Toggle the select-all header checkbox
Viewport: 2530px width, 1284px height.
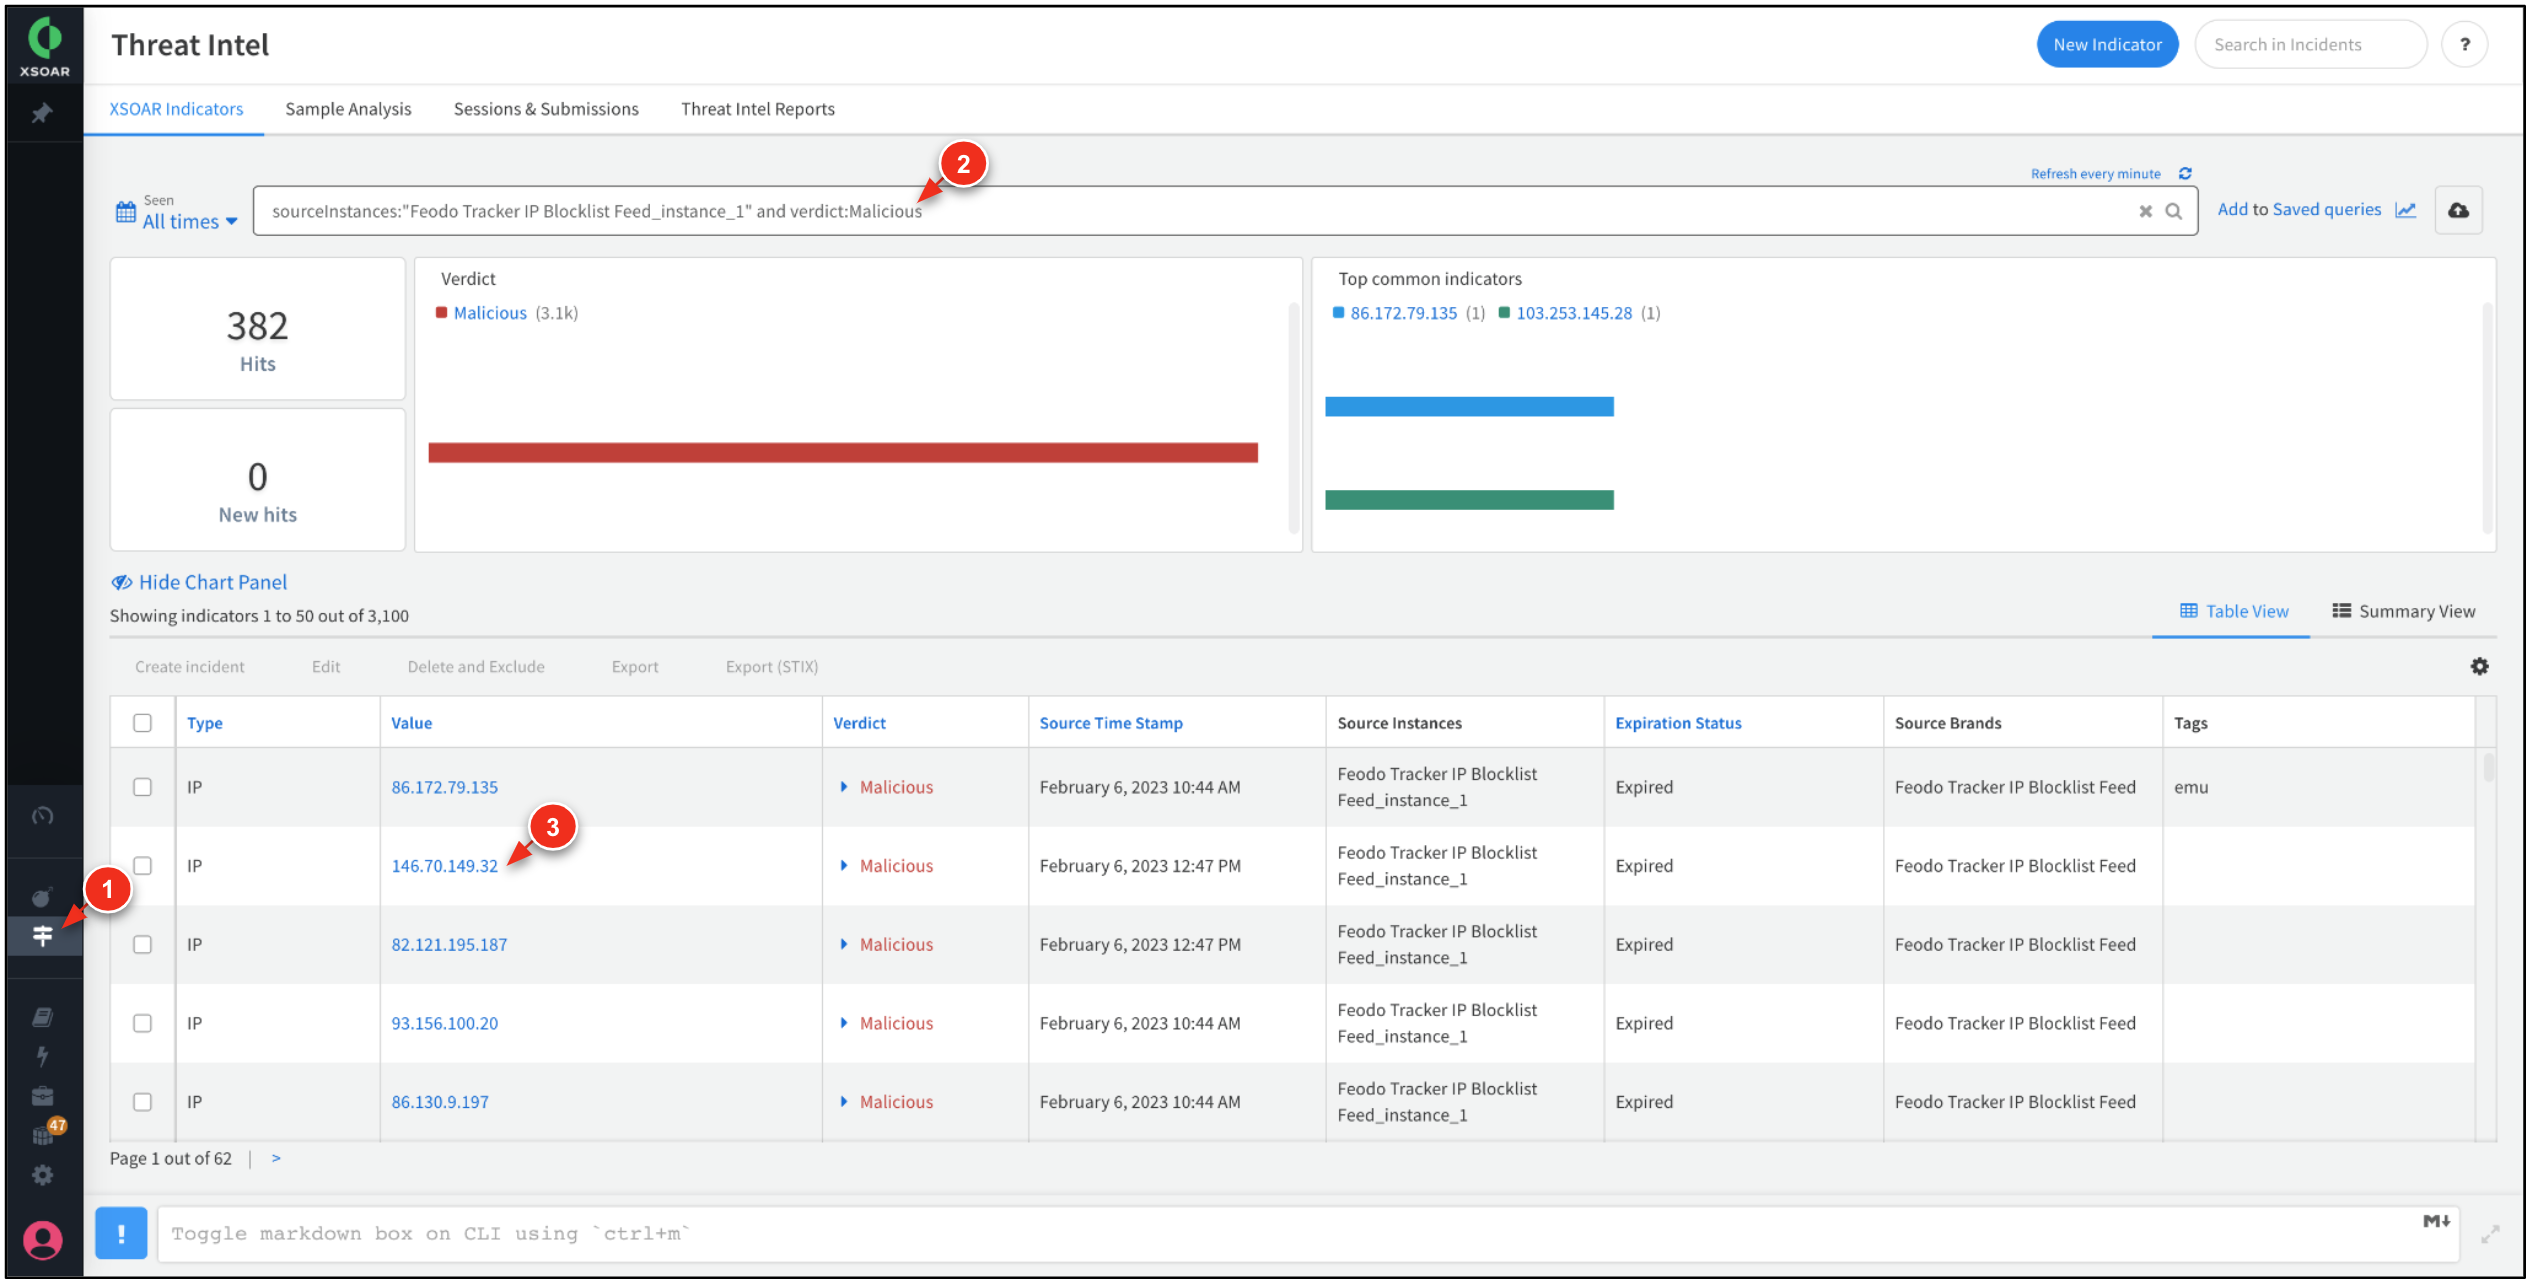click(x=142, y=723)
